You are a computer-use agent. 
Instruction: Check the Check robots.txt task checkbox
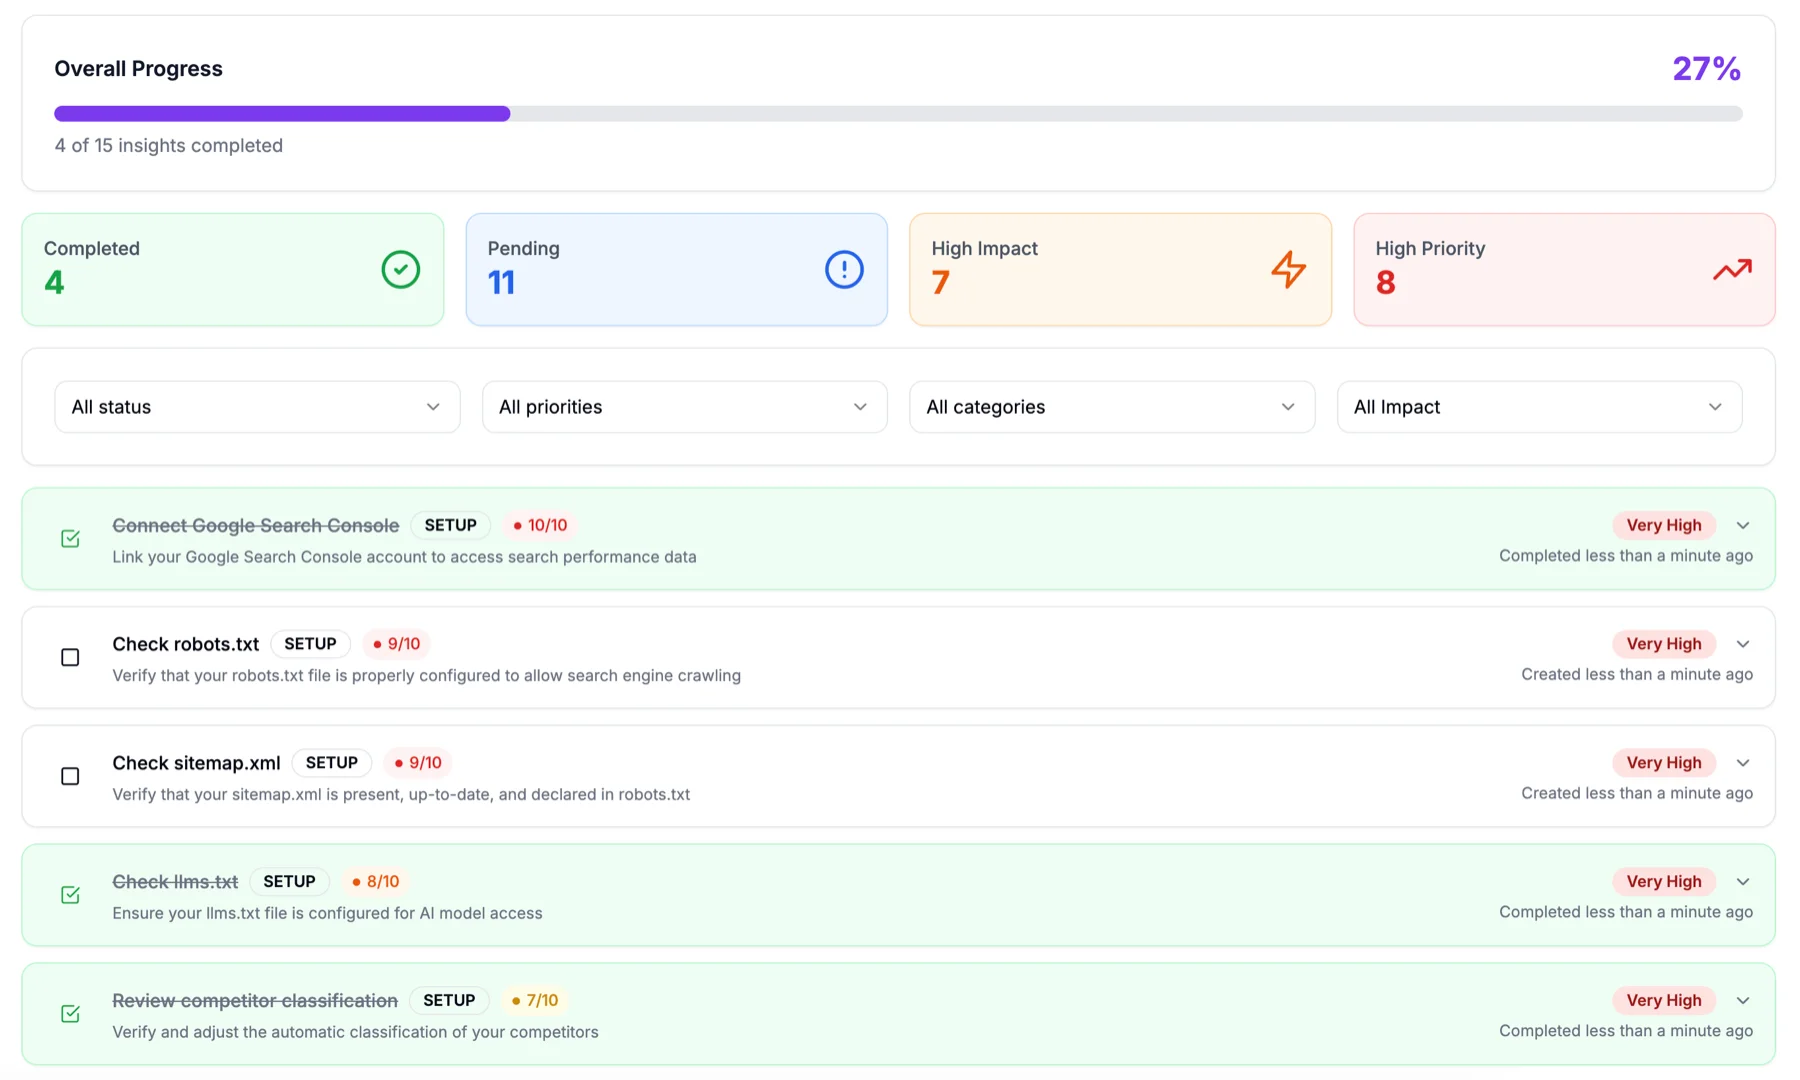[x=69, y=657]
